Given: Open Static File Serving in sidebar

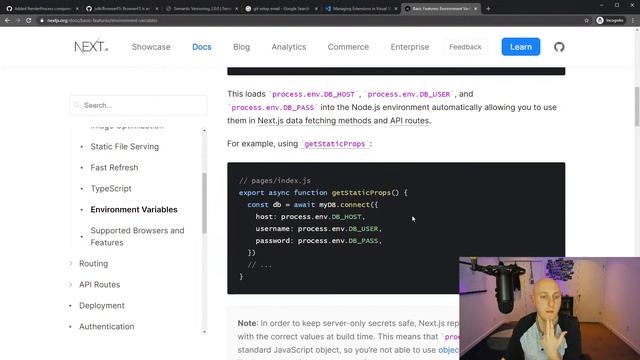Looking at the screenshot, I should point(124,147).
